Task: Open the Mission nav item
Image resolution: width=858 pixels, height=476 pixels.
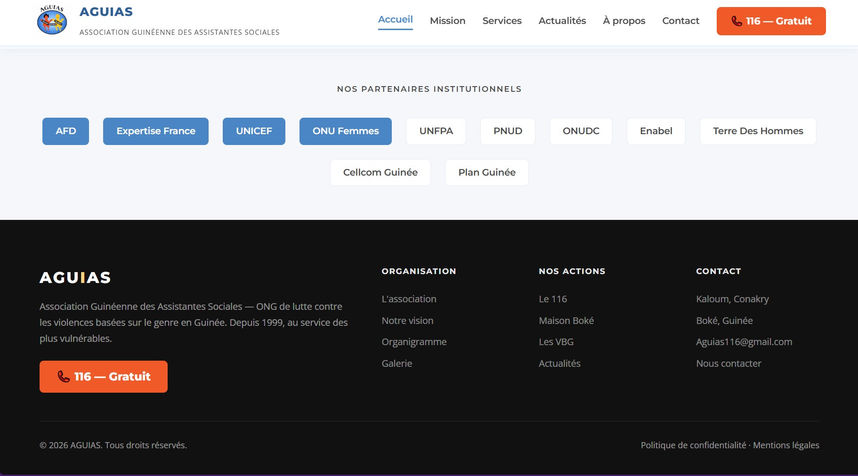Action: click(x=448, y=21)
